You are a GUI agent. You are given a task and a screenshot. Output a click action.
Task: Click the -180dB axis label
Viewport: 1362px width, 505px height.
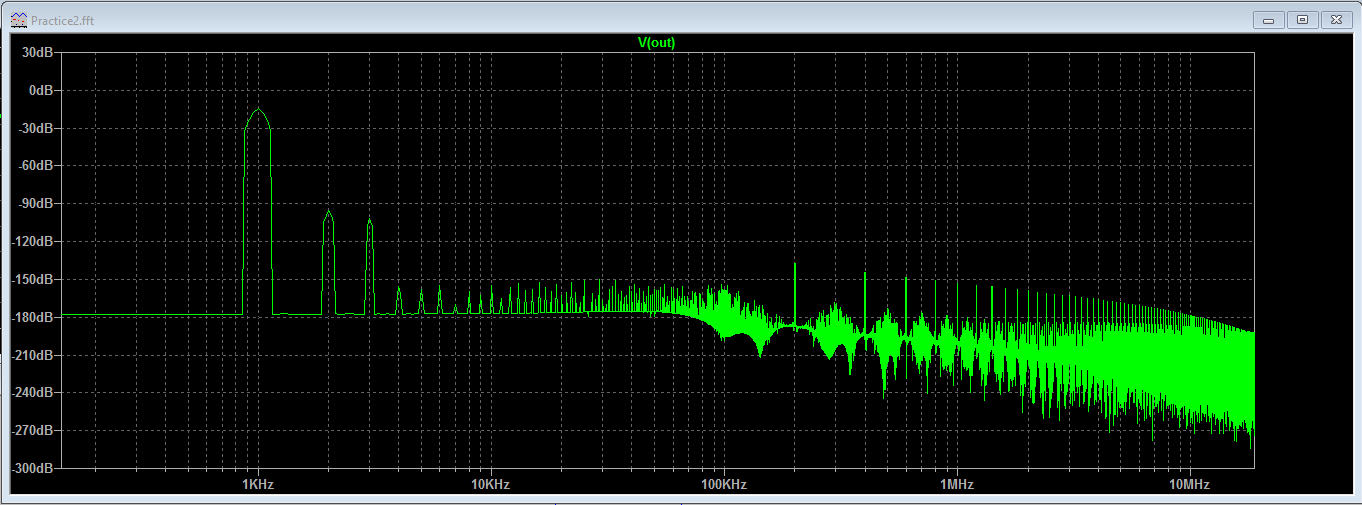(31, 317)
